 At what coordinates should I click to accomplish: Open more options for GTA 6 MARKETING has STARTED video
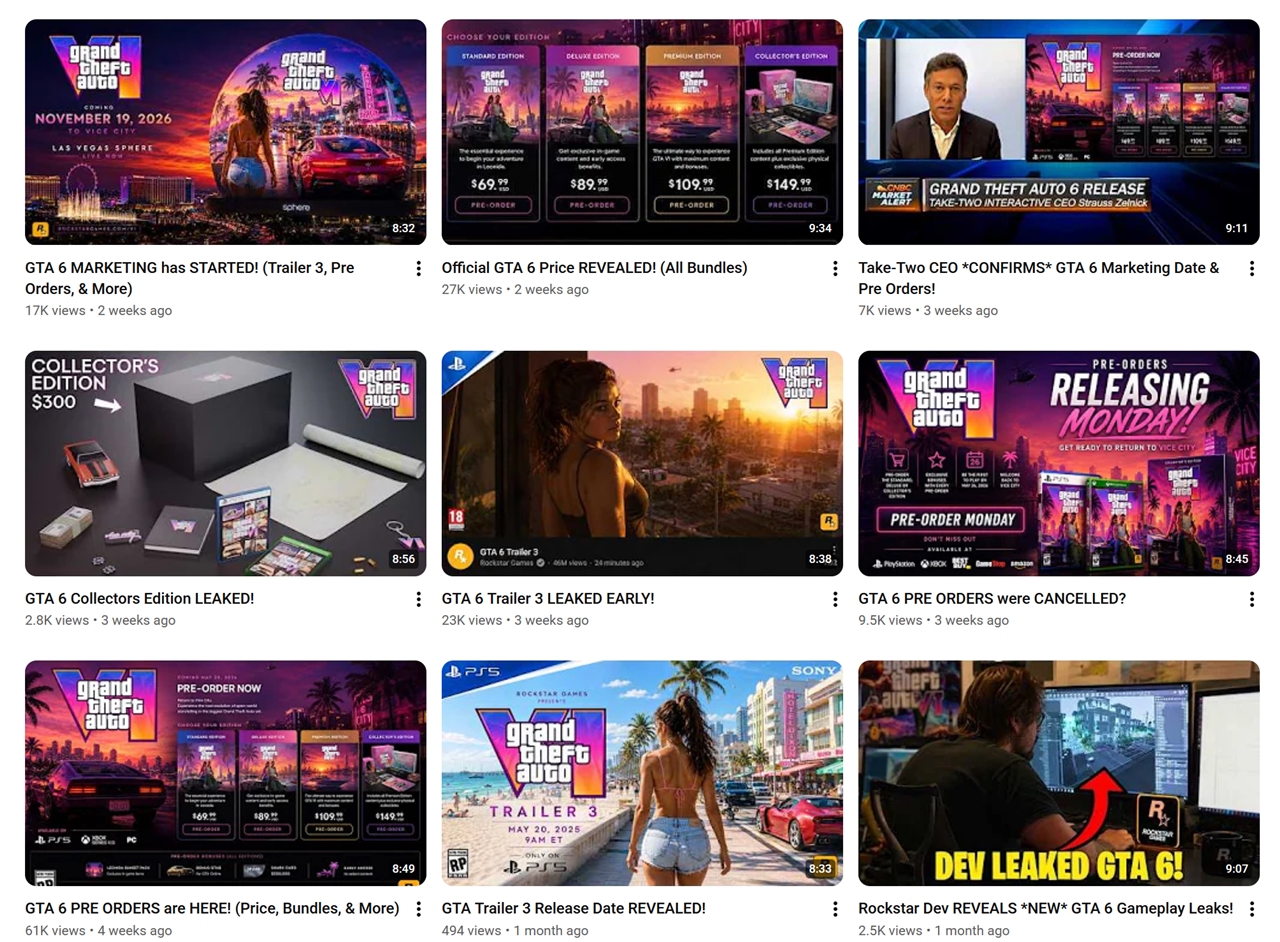[418, 268]
